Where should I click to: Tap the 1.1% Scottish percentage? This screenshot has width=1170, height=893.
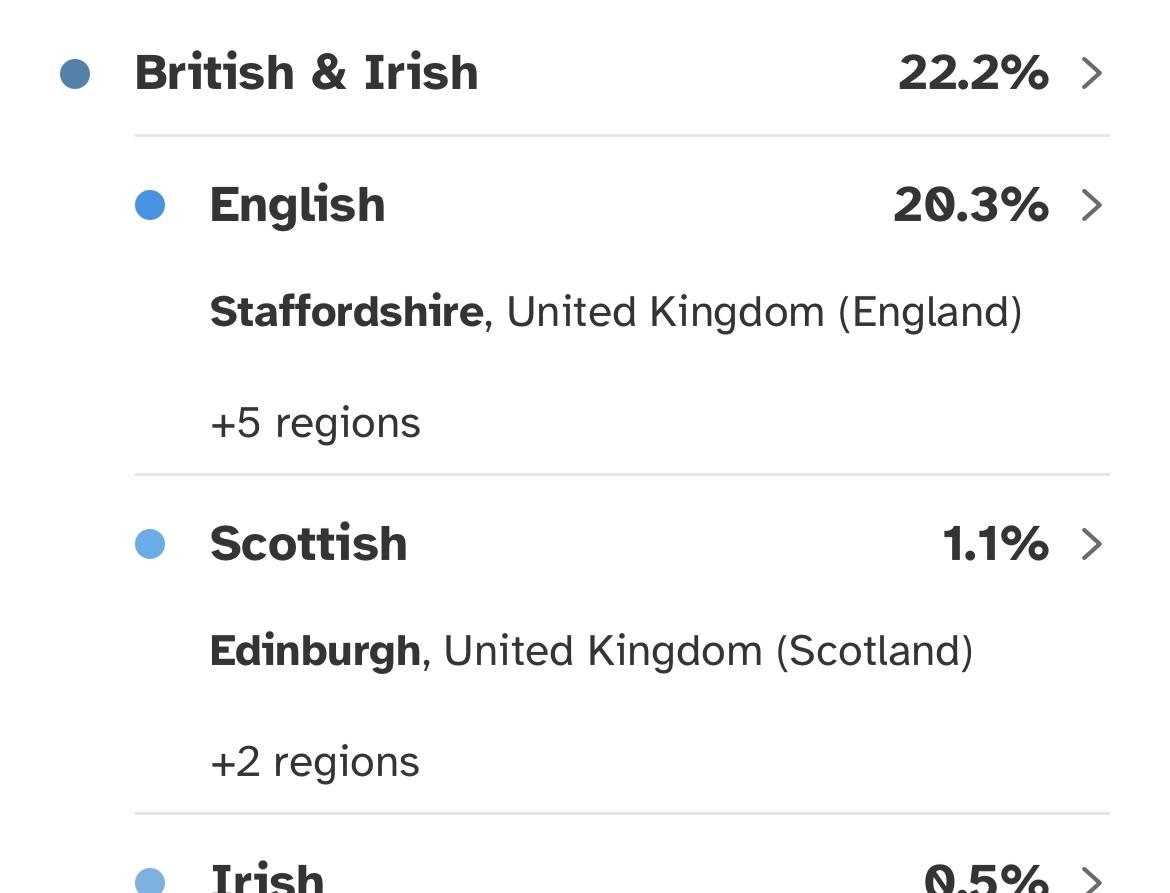click(994, 544)
